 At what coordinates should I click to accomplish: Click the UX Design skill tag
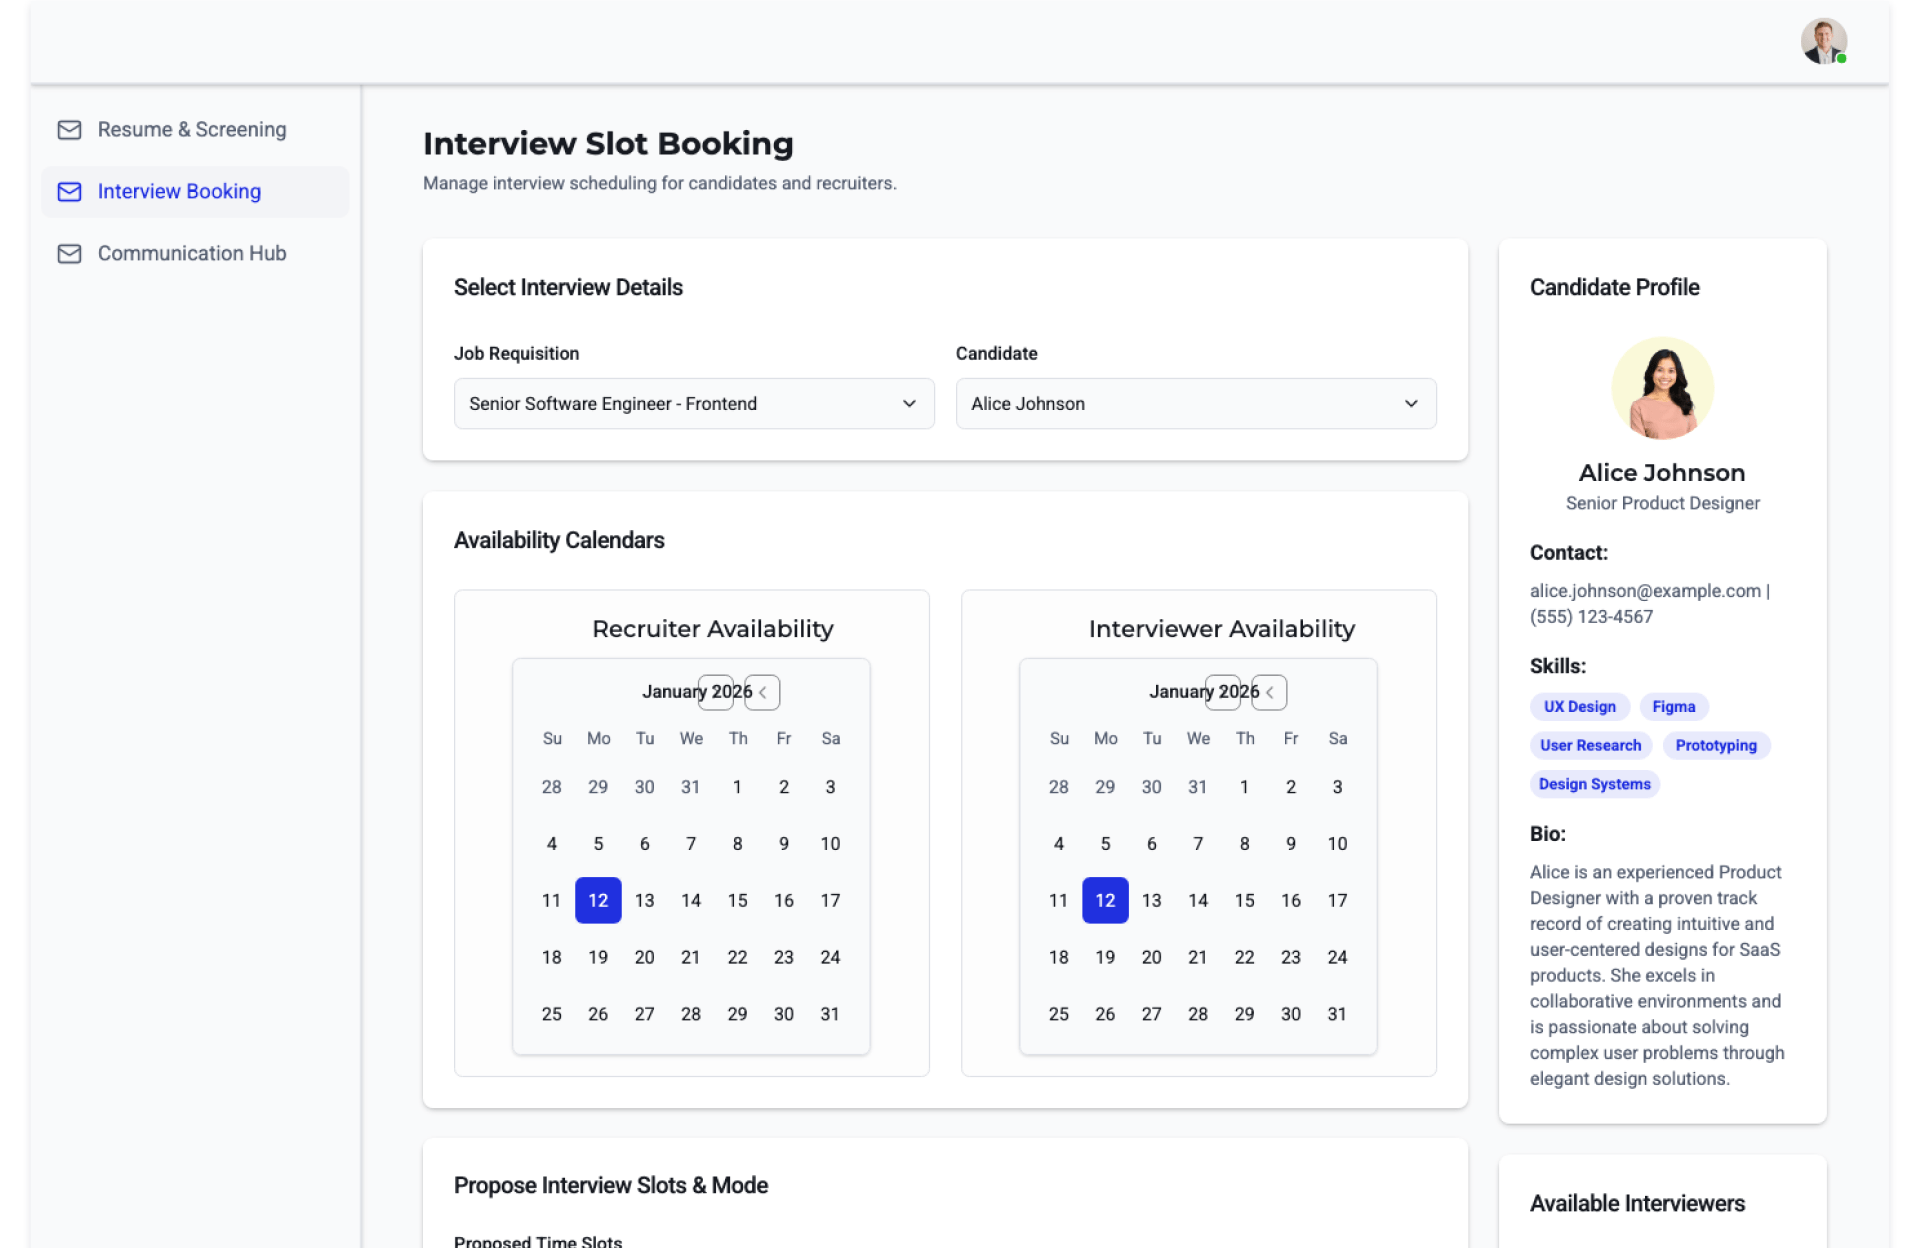pyautogui.click(x=1579, y=707)
